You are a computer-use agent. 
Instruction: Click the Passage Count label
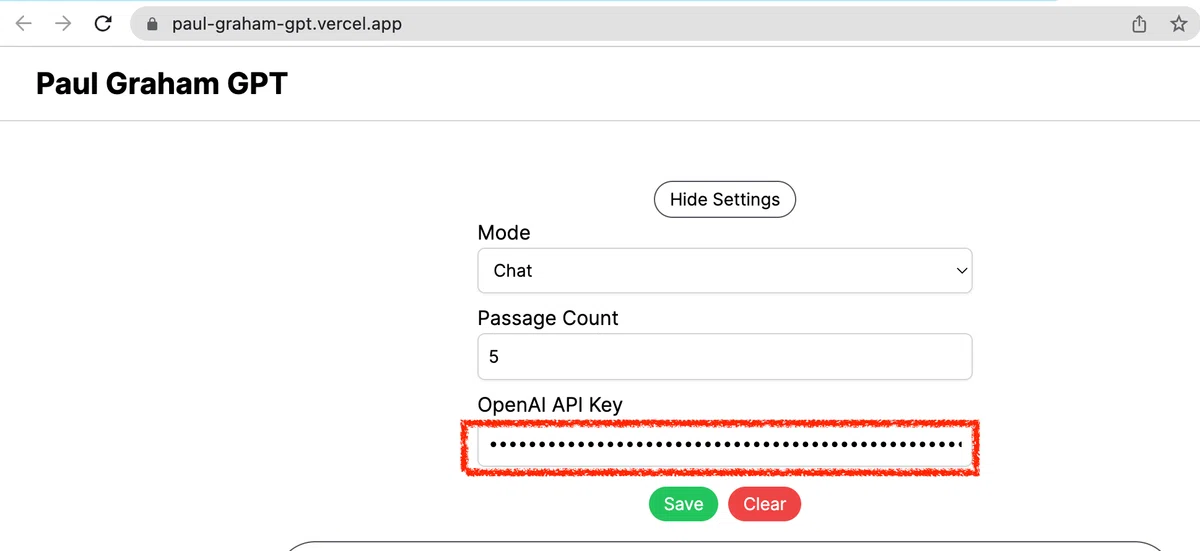point(548,318)
